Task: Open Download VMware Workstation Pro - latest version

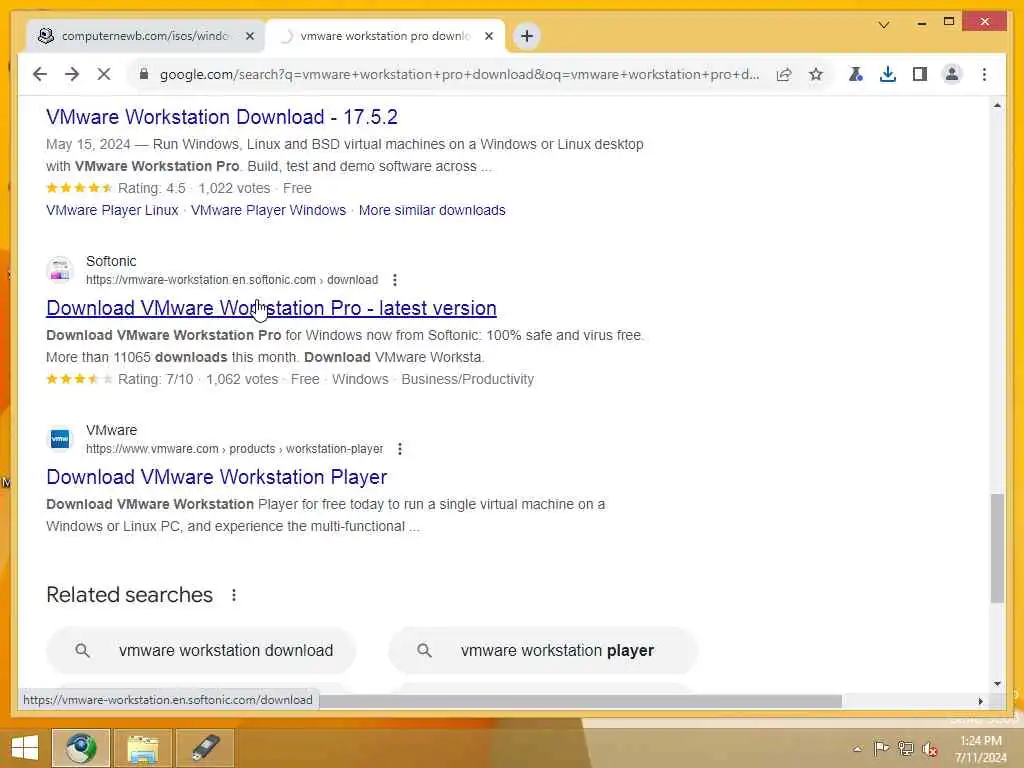Action: (272, 308)
